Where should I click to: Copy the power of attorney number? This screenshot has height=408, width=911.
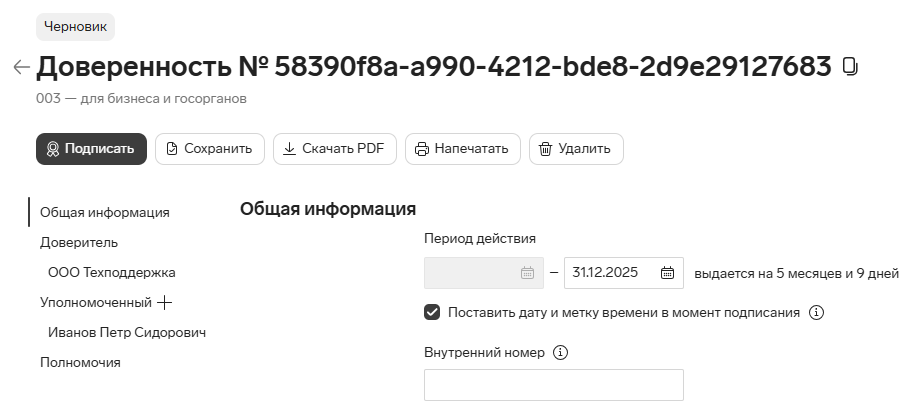[849, 67]
